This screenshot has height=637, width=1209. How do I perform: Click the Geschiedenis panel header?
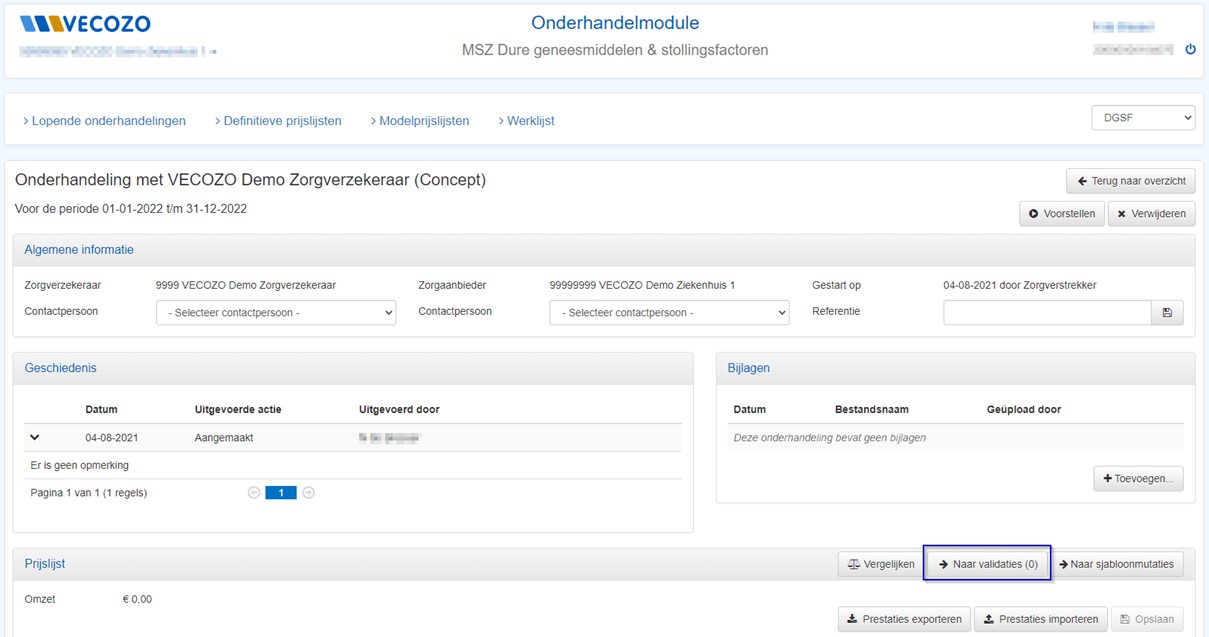pyautogui.click(x=353, y=368)
